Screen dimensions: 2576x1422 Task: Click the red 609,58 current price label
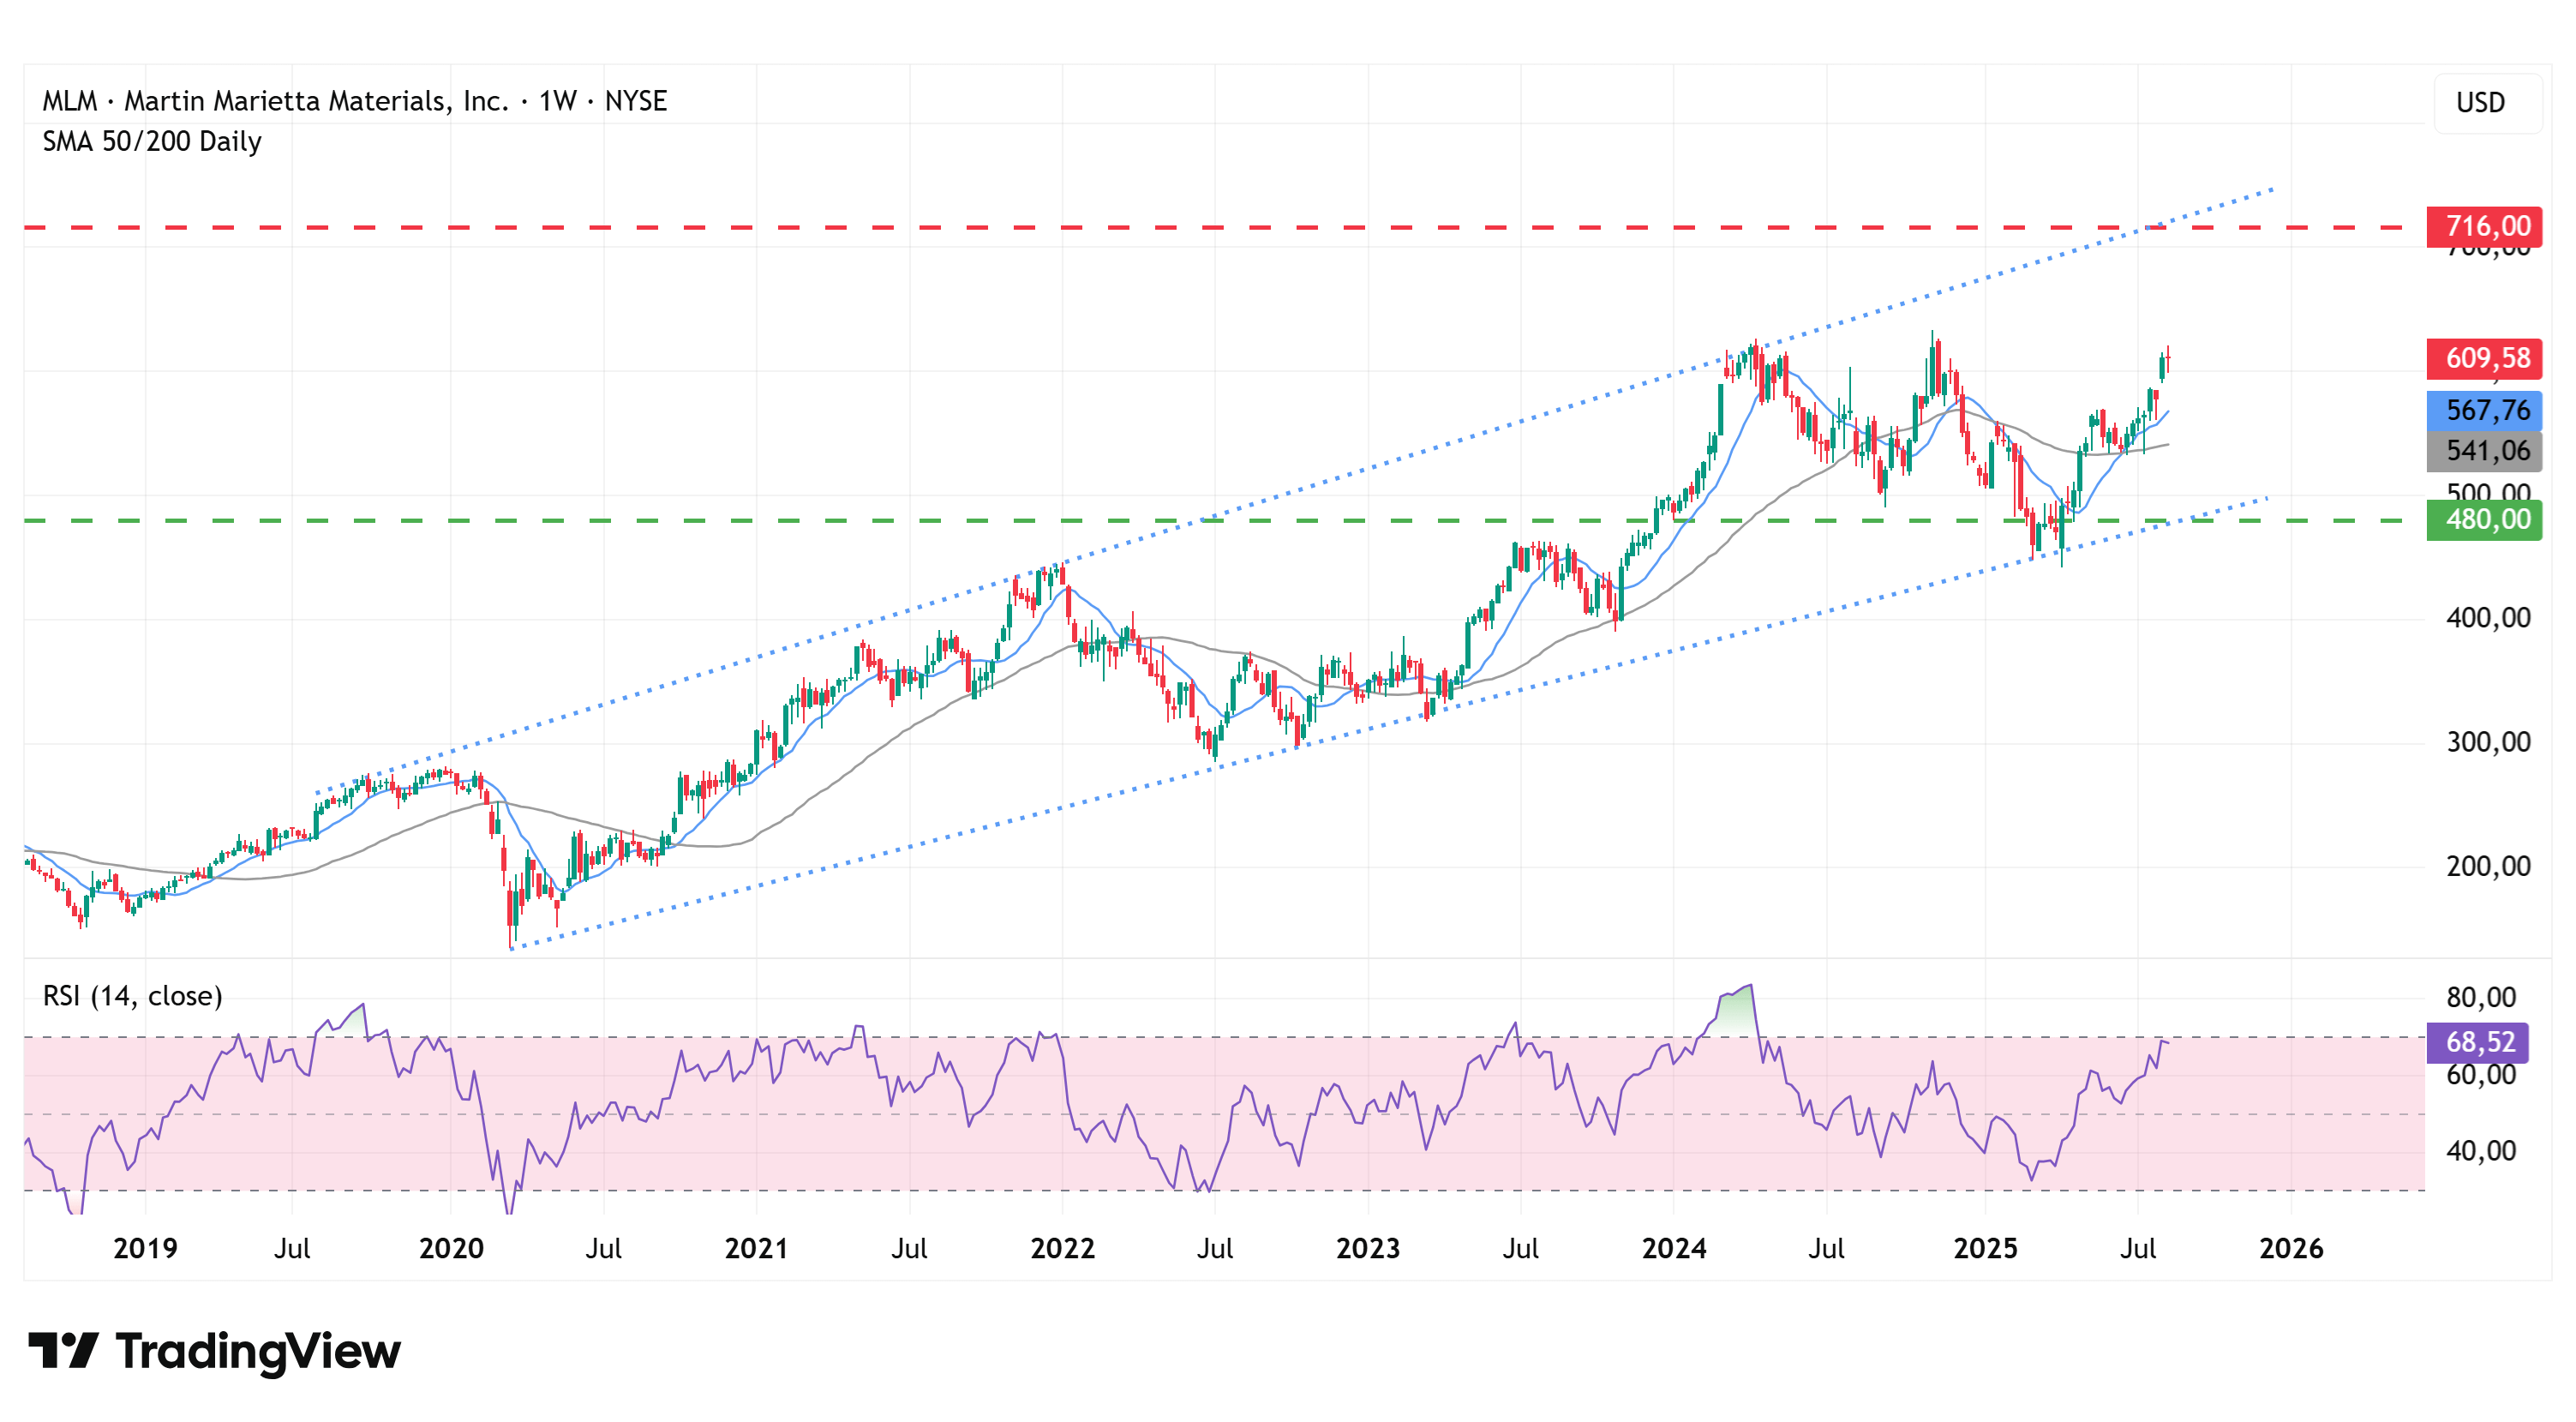tap(2484, 358)
